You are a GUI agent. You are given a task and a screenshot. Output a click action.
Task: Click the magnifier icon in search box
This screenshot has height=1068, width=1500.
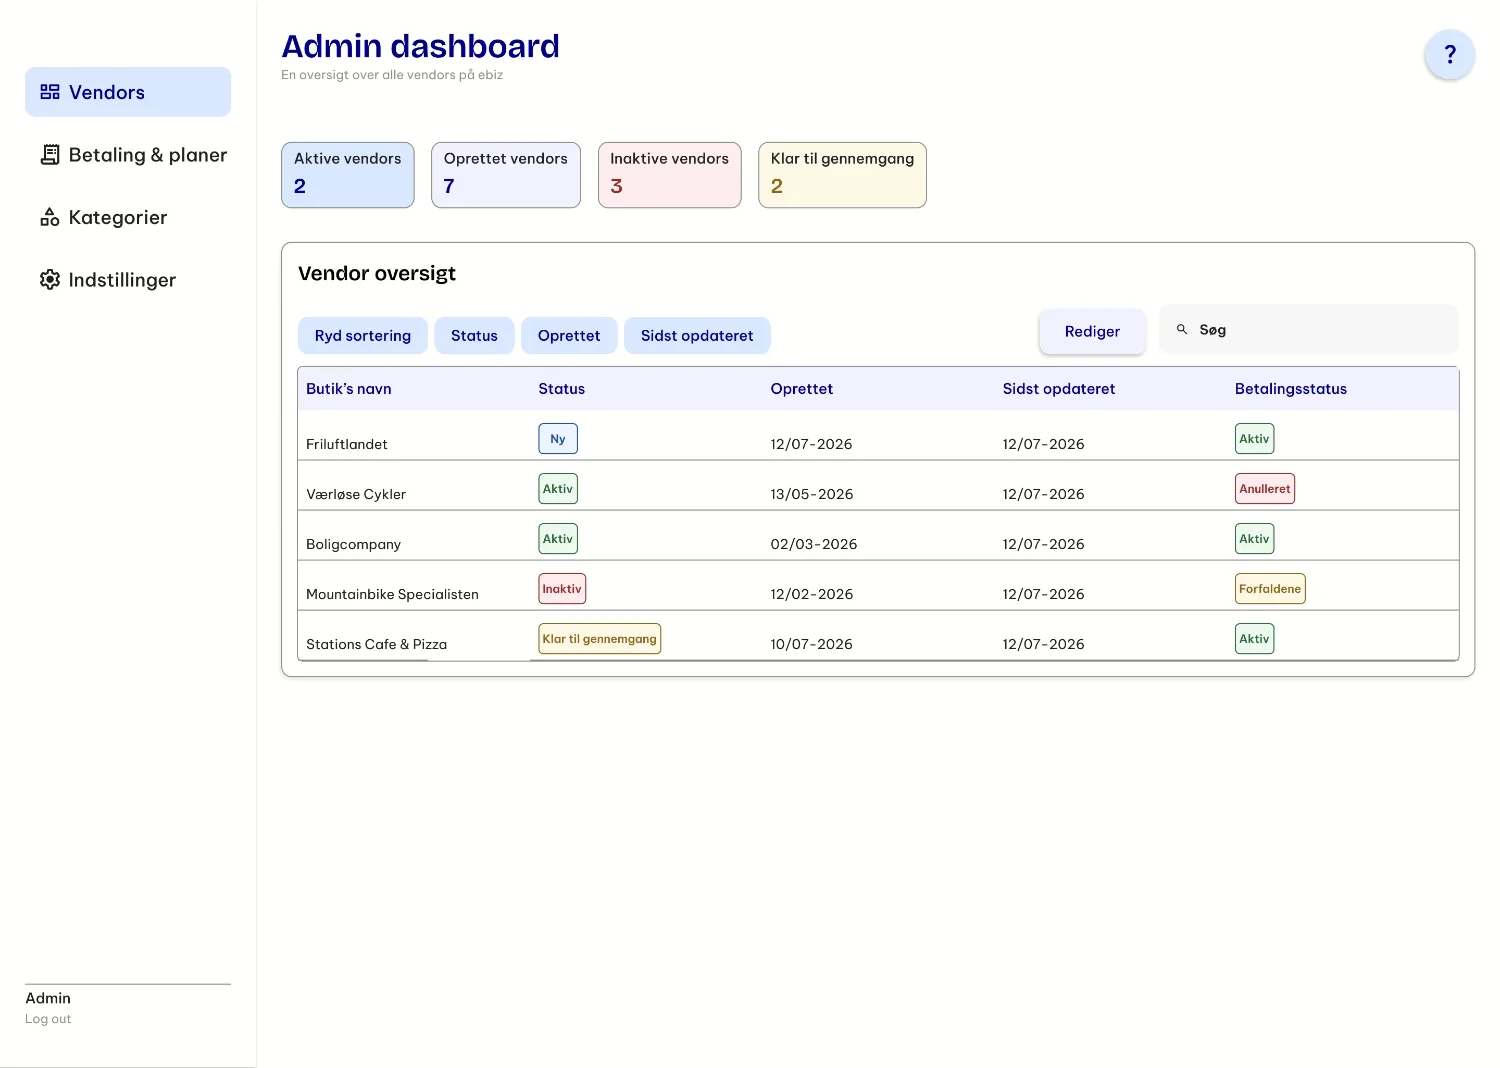1182,329
